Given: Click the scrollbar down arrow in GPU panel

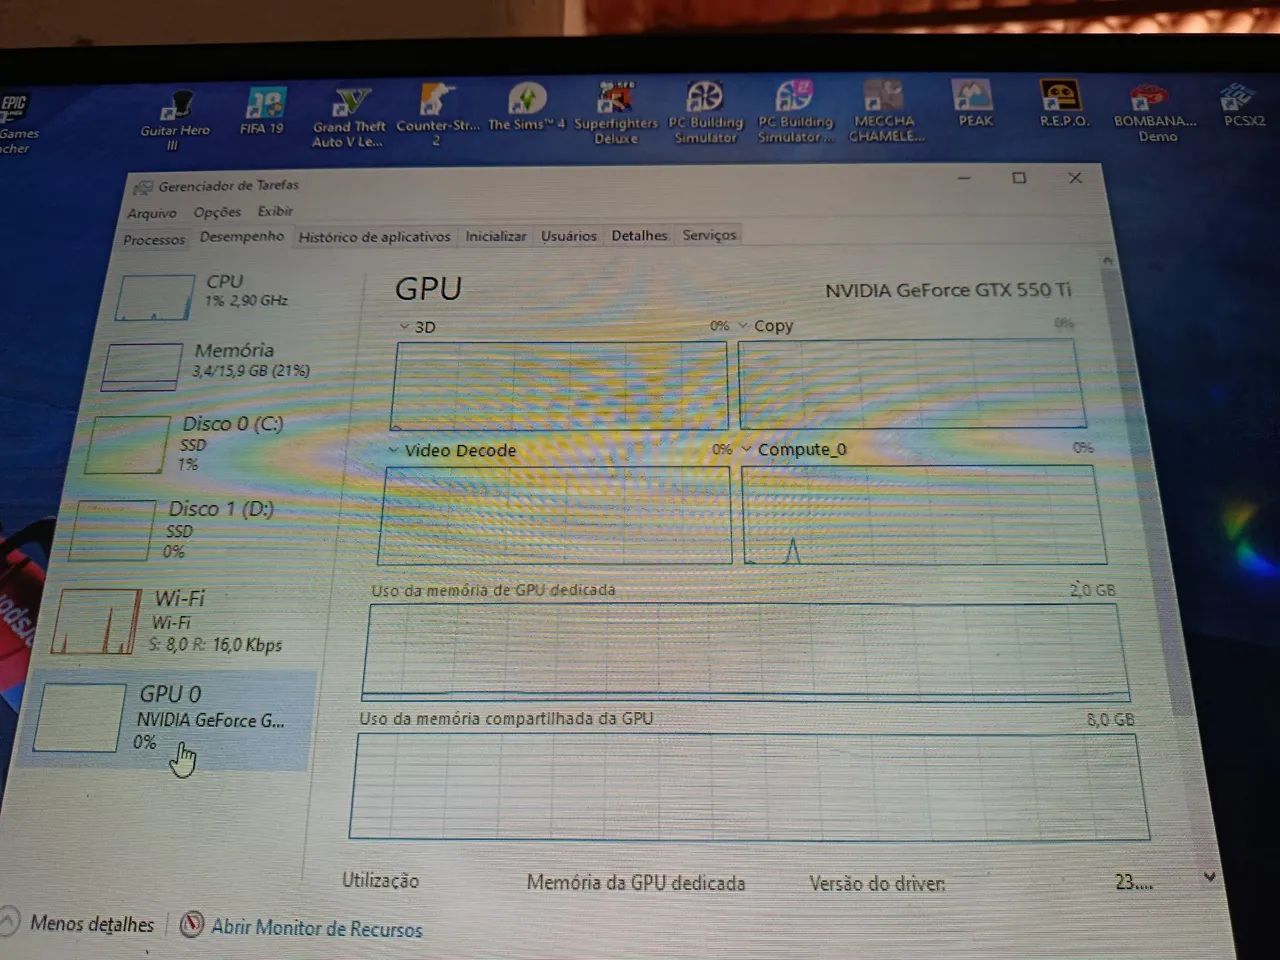Looking at the screenshot, I should pos(1209,877).
